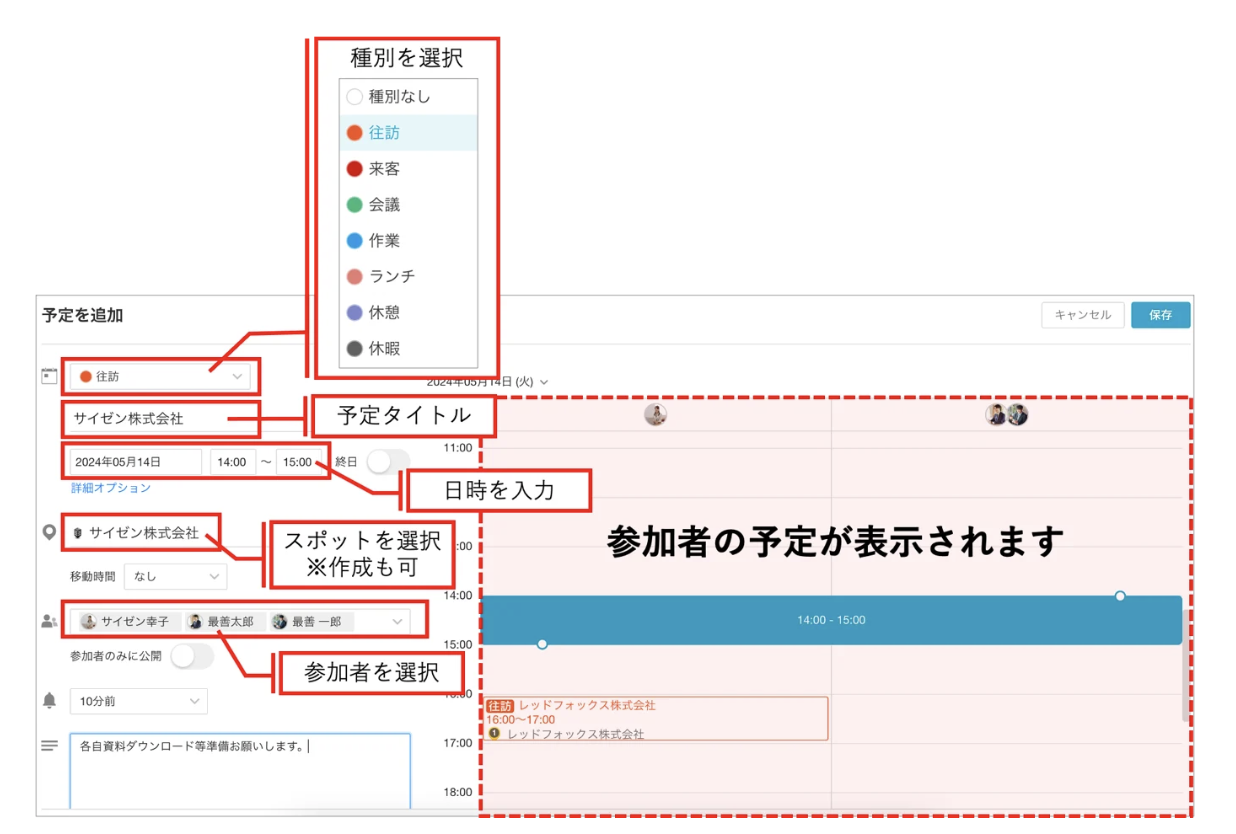Screen dimensions: 1236x834
Task: Click the warning badge in the レッドフォックス event
Action: coord(493,733)
